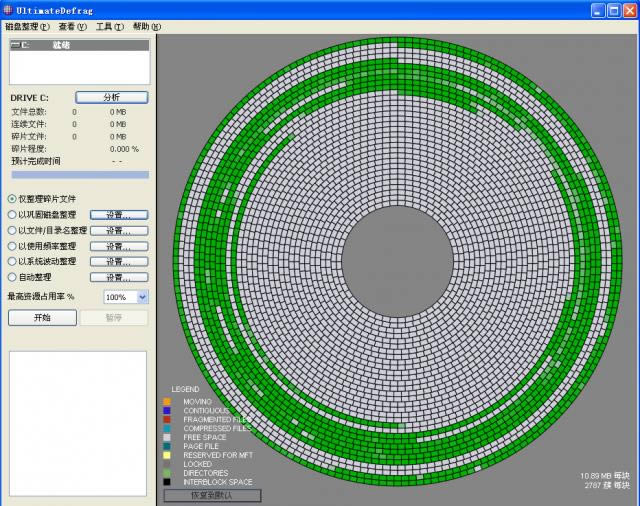
Task: Click the 连续文件 label
Action: [29, 124]
